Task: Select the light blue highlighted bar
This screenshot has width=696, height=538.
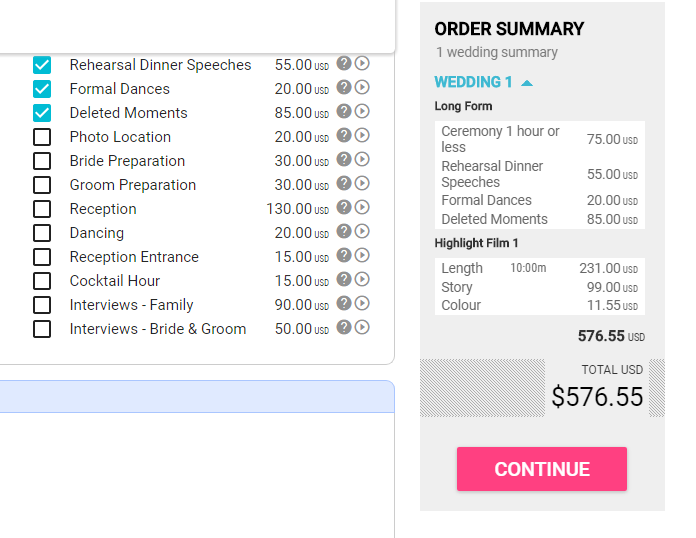Action: tap(197, 396)
